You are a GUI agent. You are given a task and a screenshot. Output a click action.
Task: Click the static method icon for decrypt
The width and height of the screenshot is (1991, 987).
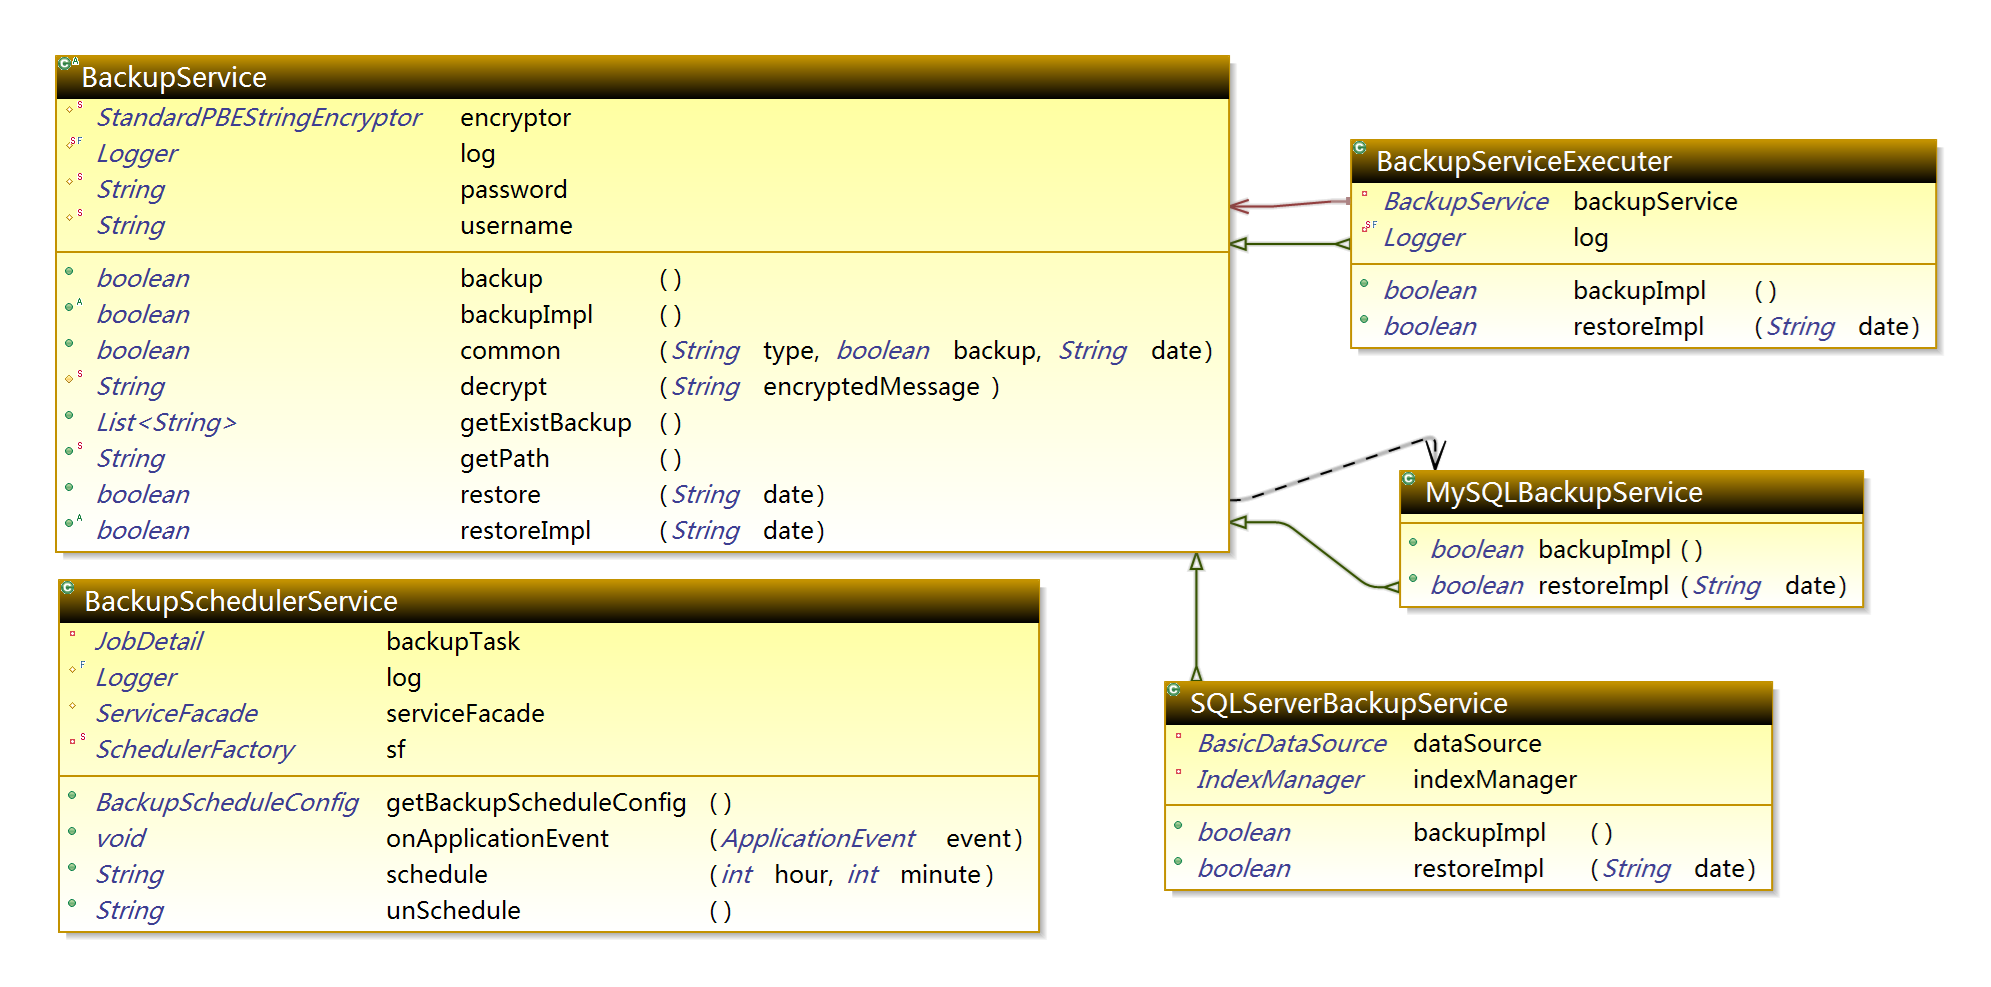(x=73, y=378)
